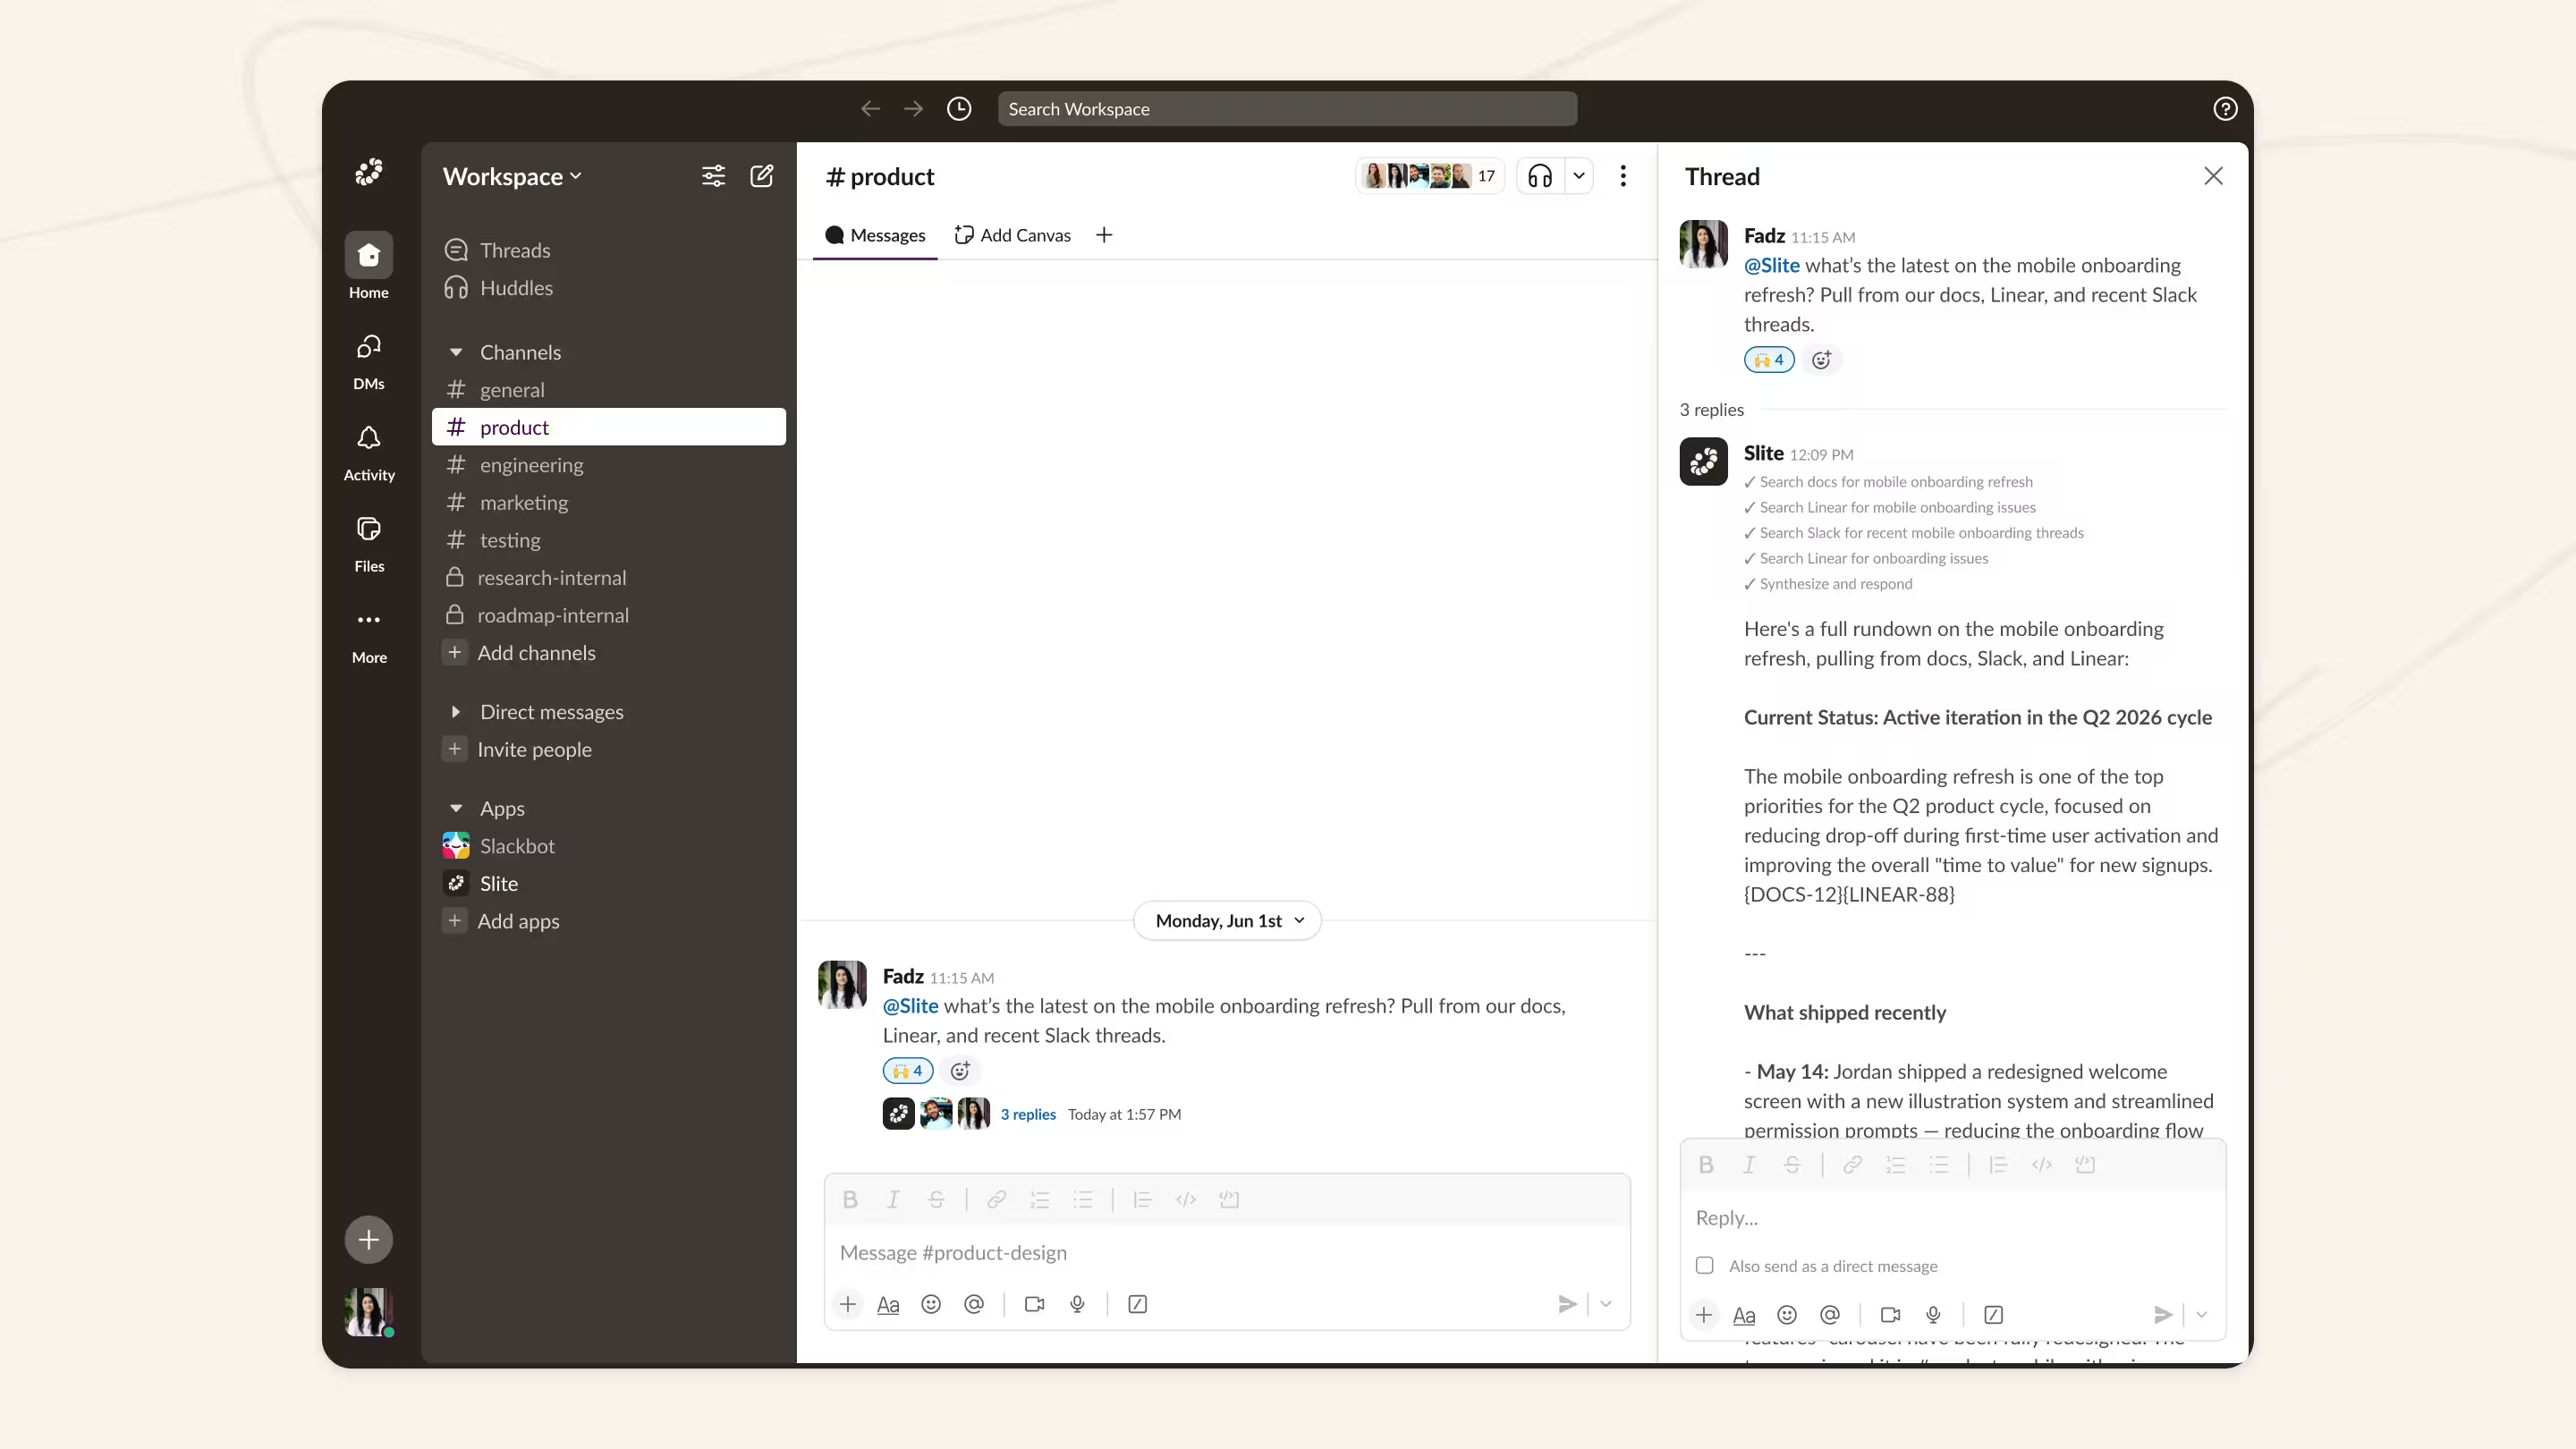Image resolution: width=2576 pixels, height=1449 pixels.
Task: Open the Monday, Jun 1st date dropdown
Action: point(1227,921)
